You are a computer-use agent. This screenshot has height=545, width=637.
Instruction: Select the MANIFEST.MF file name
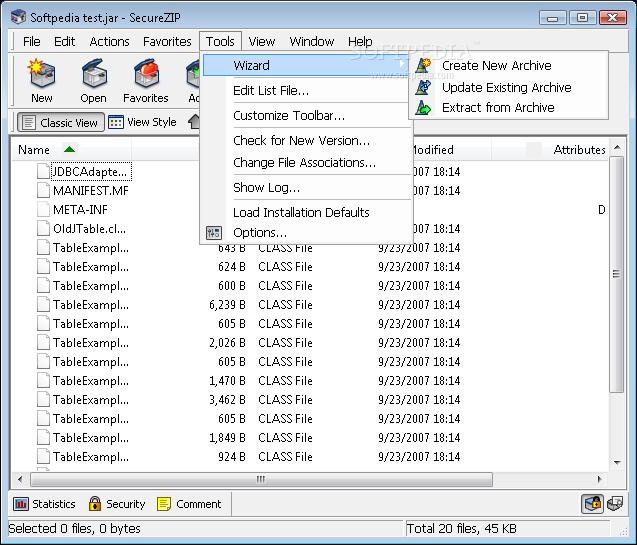tap(91, 190)
